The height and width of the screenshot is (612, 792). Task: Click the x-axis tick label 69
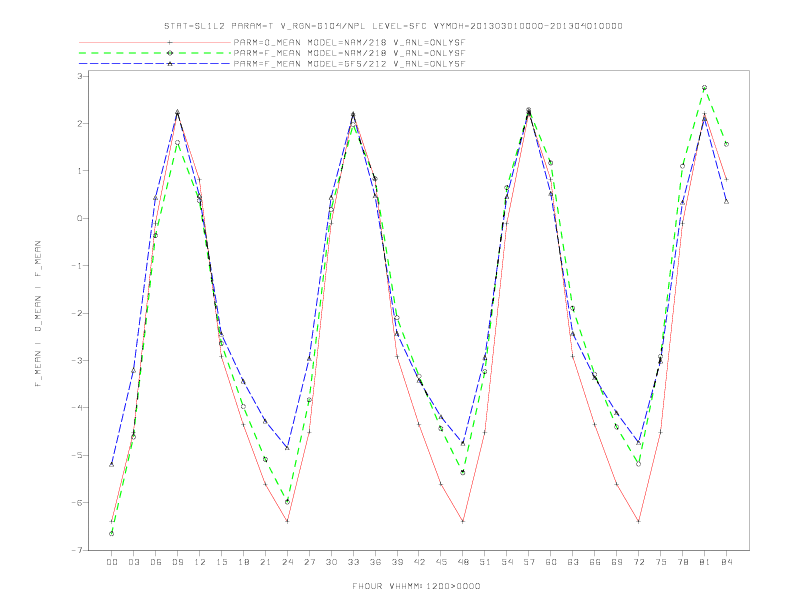click(x=617, y=562)
